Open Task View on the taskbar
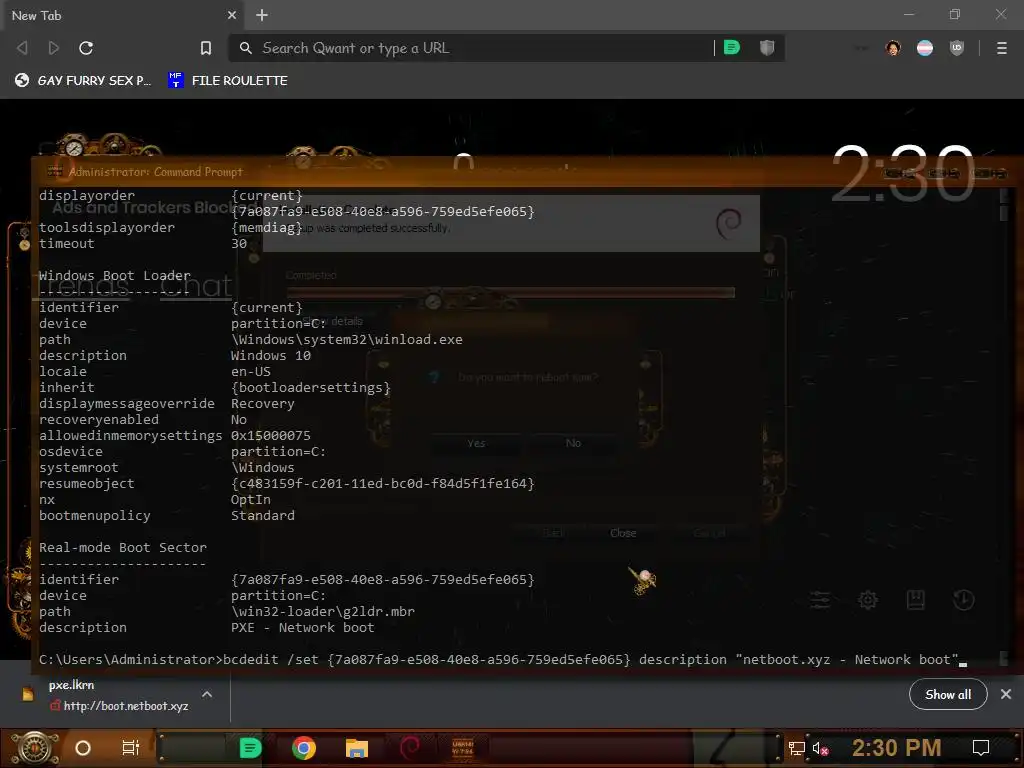 pos(131,748)
